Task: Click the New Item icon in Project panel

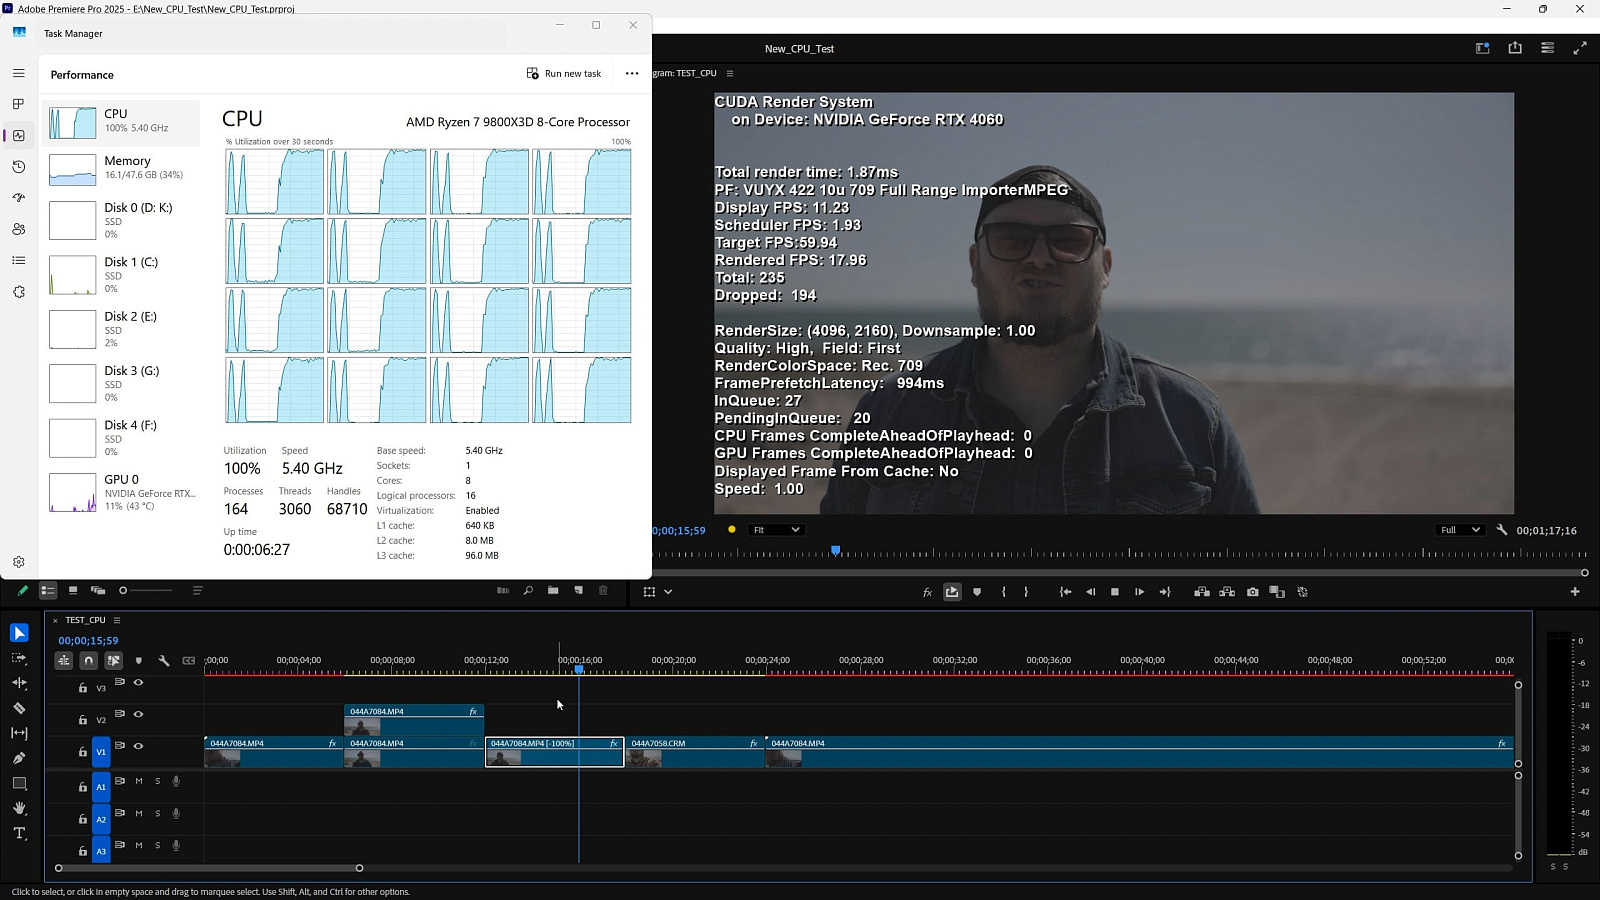Action: pos(578,591)
